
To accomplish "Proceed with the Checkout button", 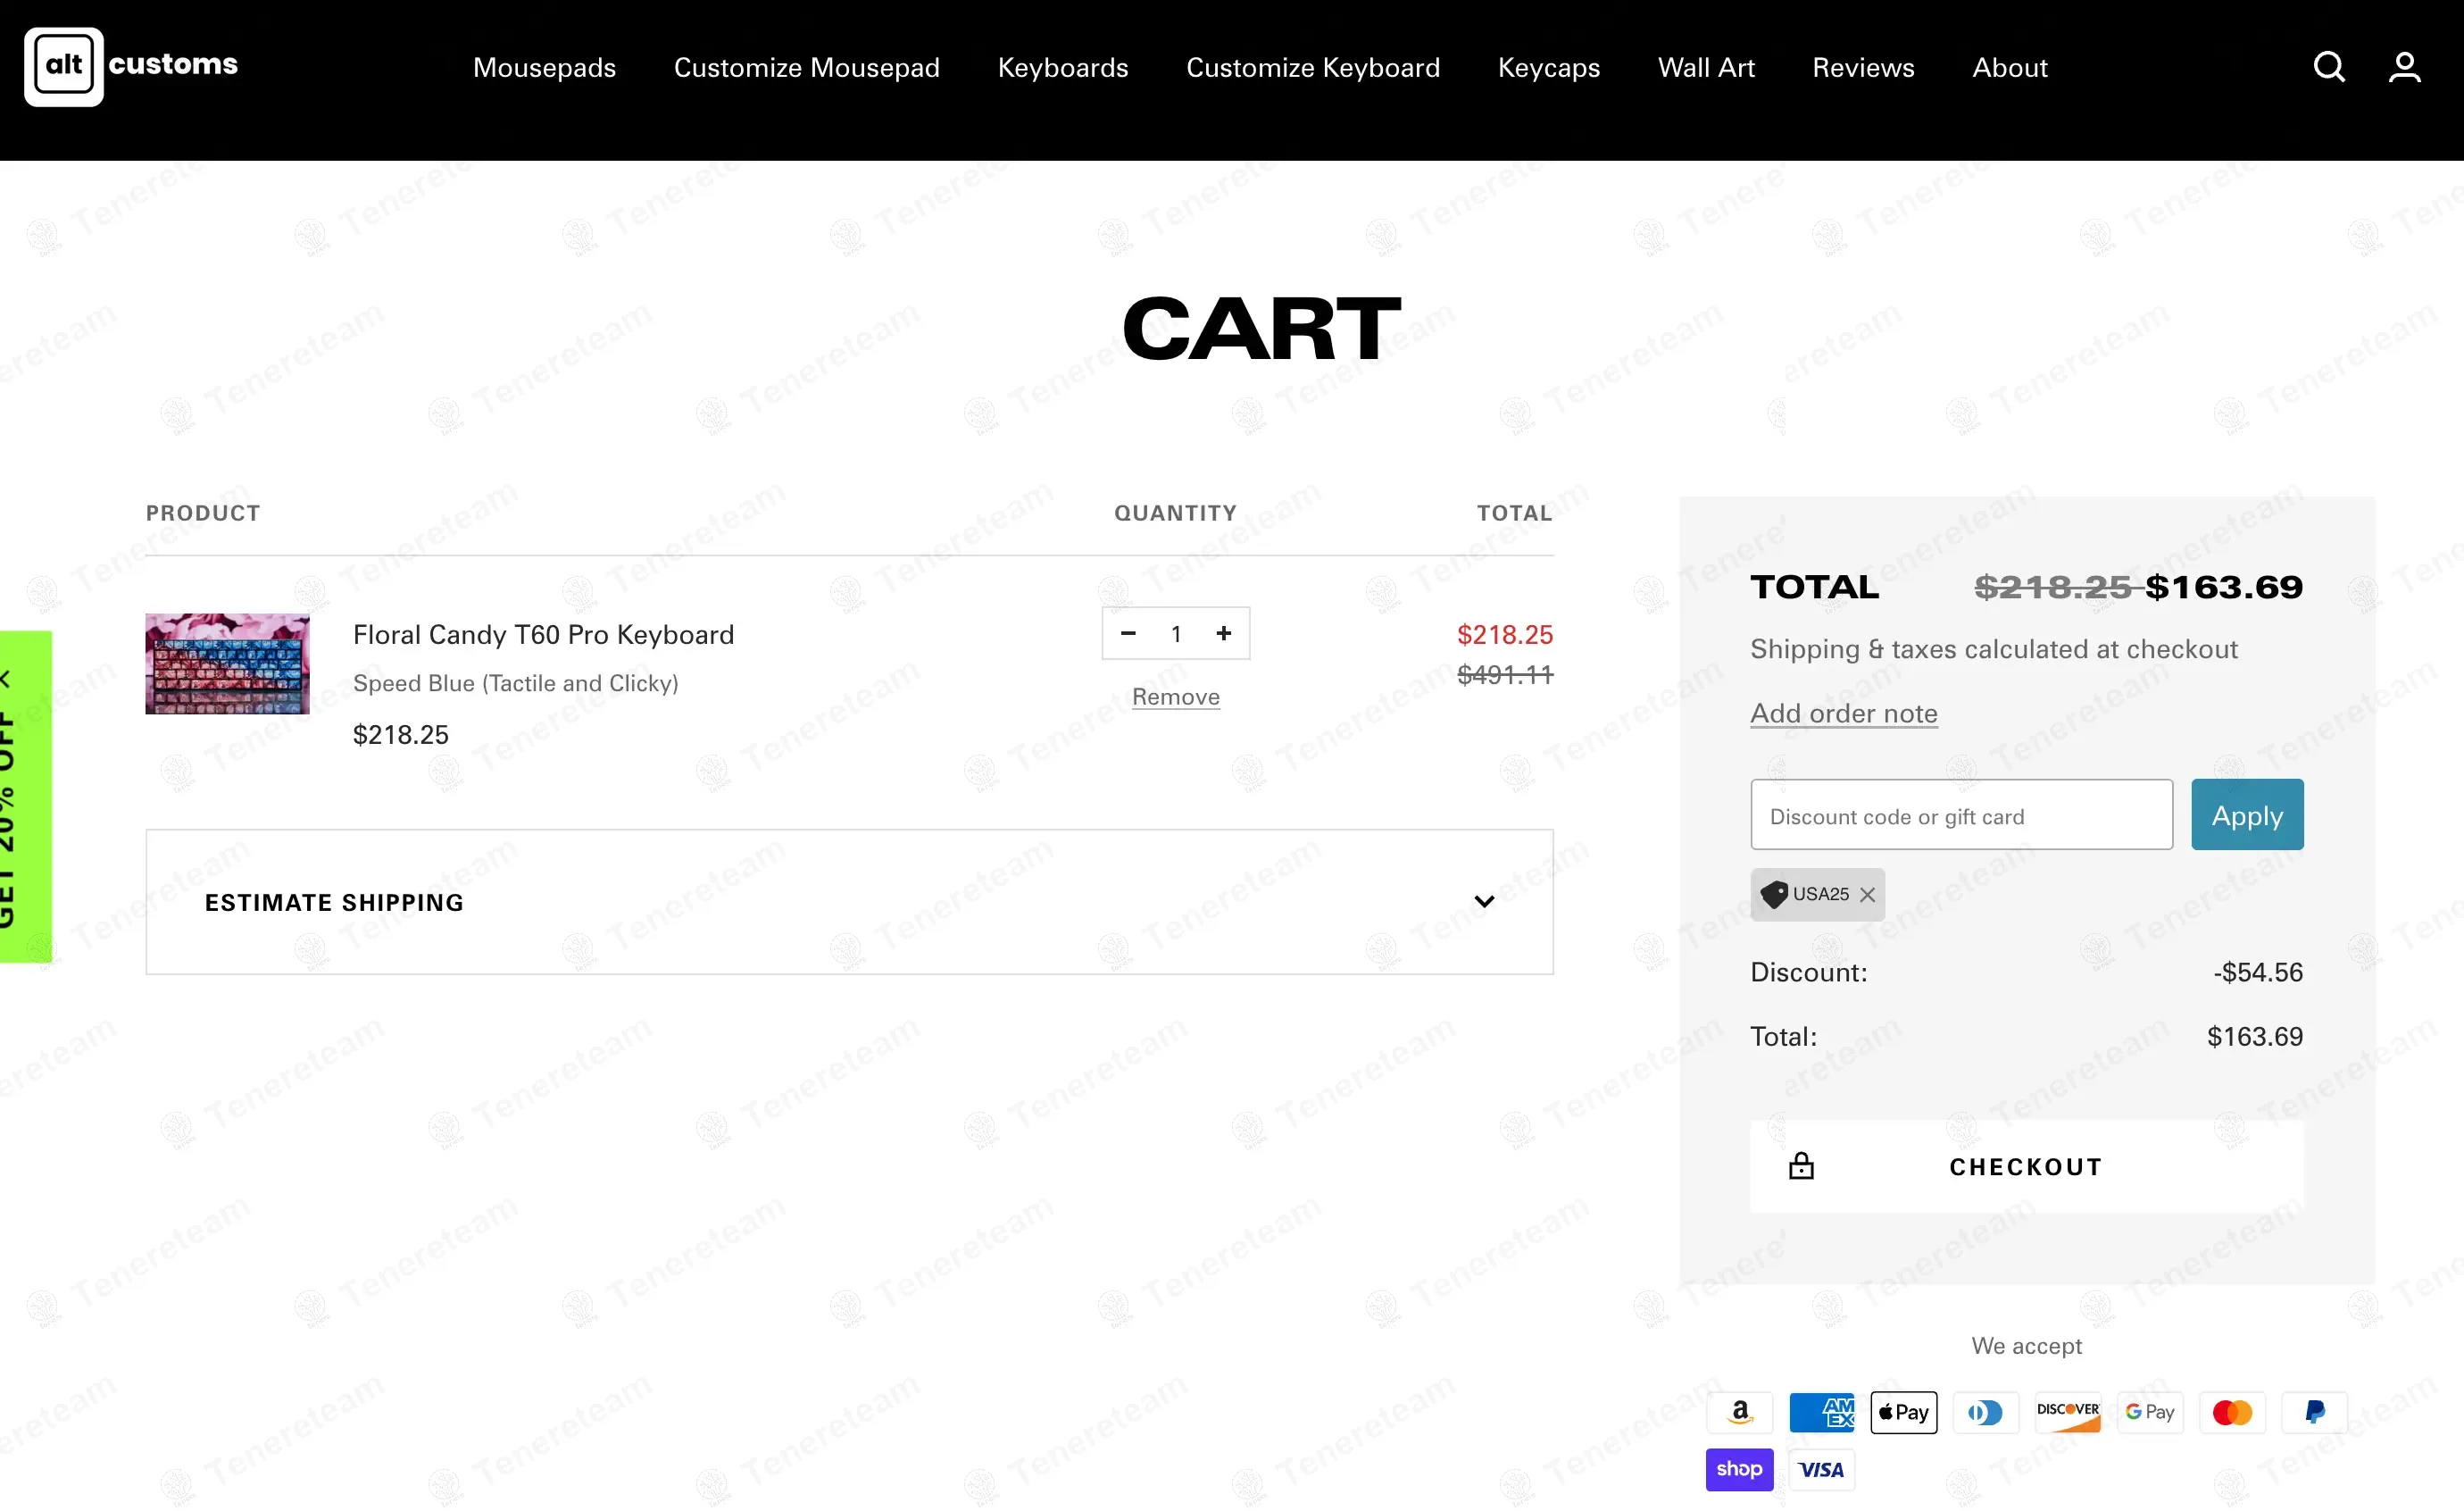I will pyautogui.click(x=2026, y=1166).
